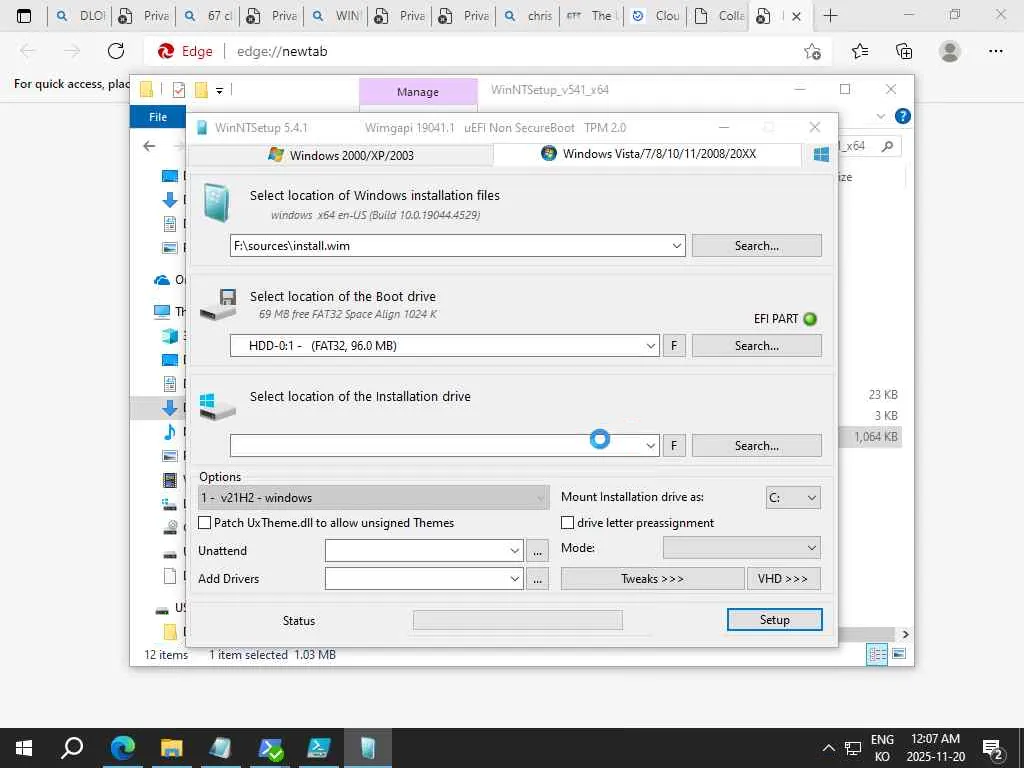Click Search for the Boot drive
The image size is (1024, 768).
coord(757,345)
